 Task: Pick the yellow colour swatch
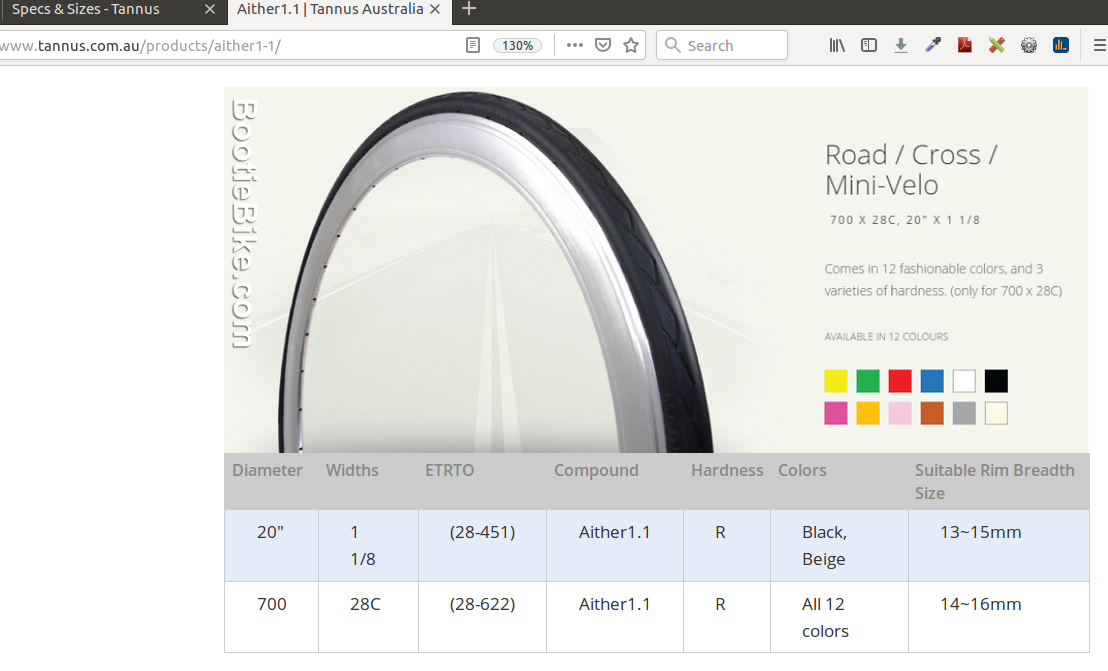(x=836, y=381)
